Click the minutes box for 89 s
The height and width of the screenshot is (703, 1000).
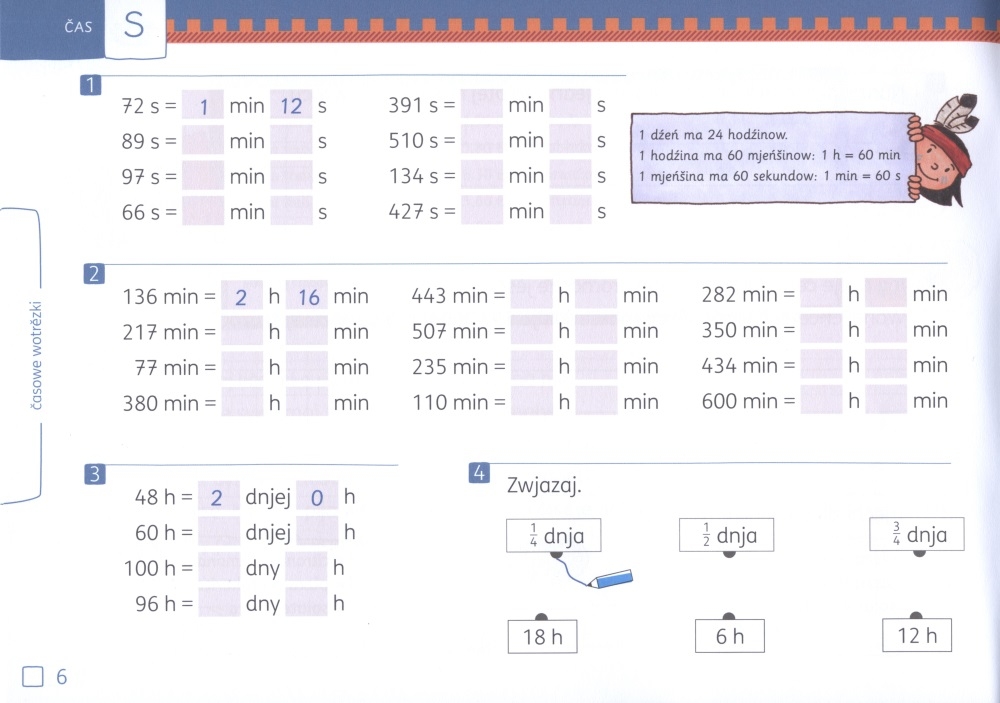203,141
